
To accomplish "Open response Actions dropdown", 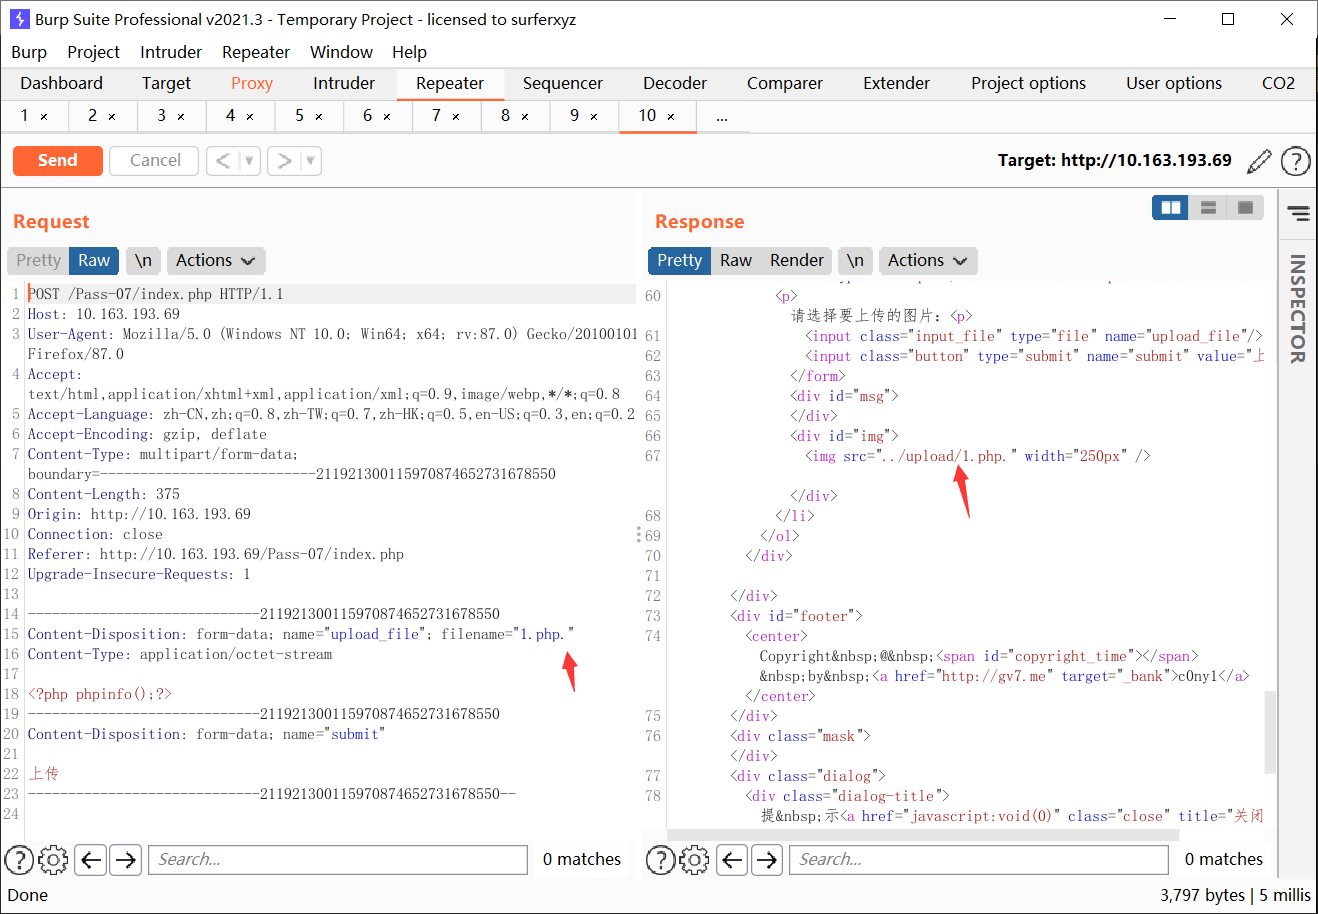I will (x=927, y=260).
